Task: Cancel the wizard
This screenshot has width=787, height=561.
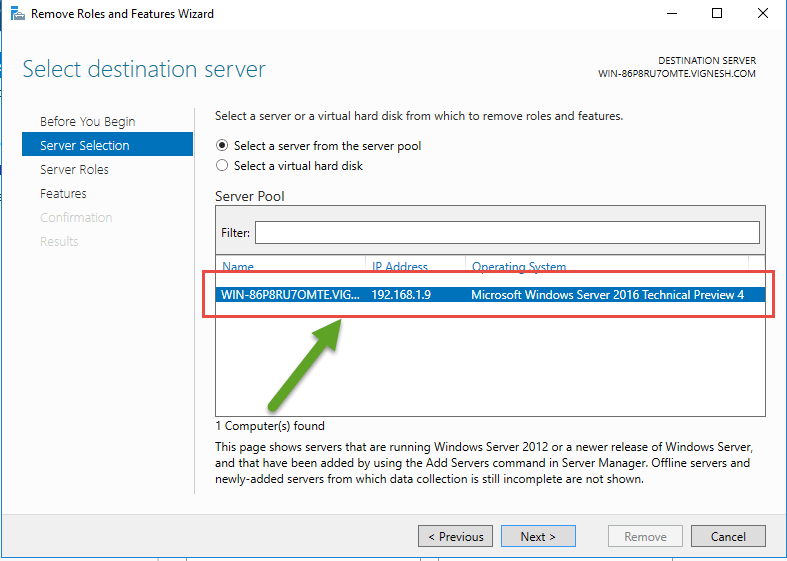Action: point(728,537)
